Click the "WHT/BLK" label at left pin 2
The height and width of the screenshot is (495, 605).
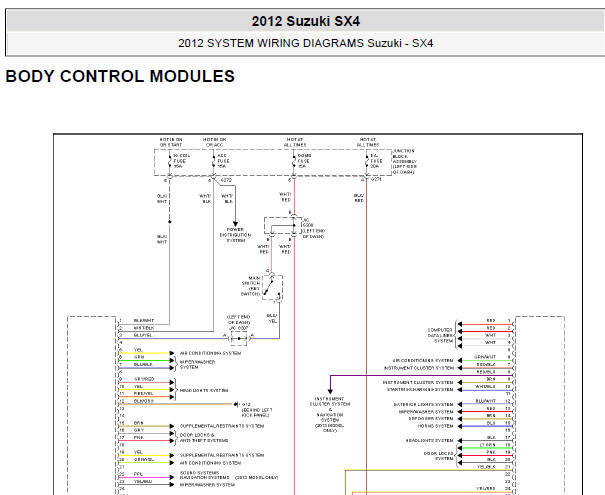(144, 328)
